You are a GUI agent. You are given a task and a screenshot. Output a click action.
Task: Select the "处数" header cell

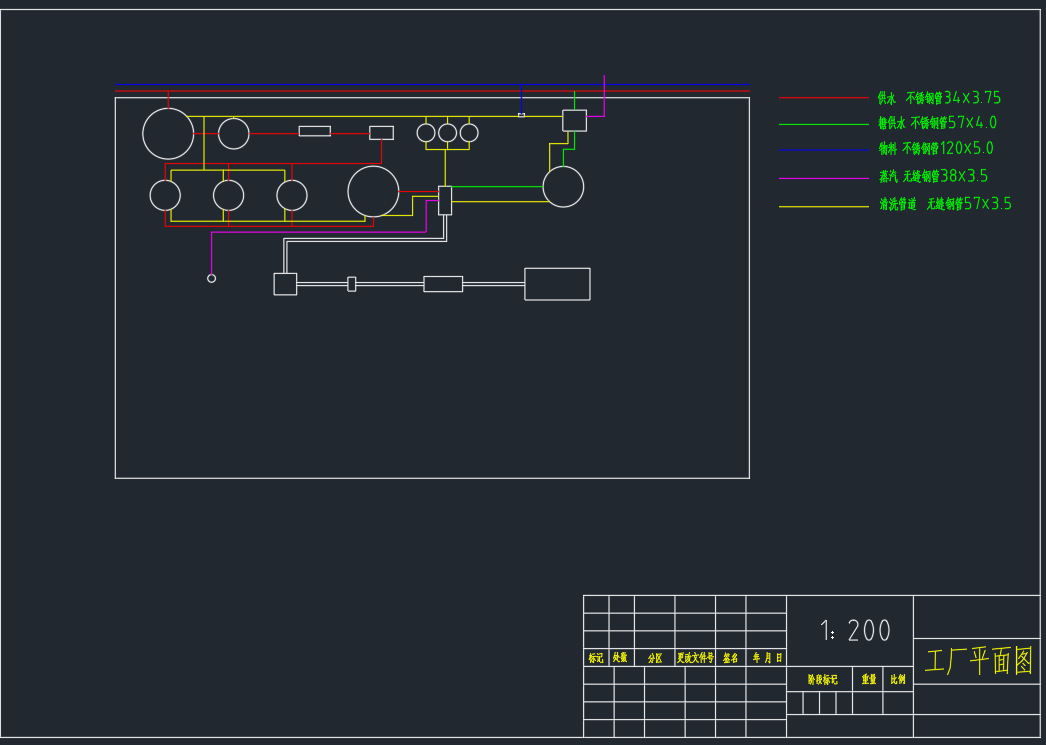(620, 658)
